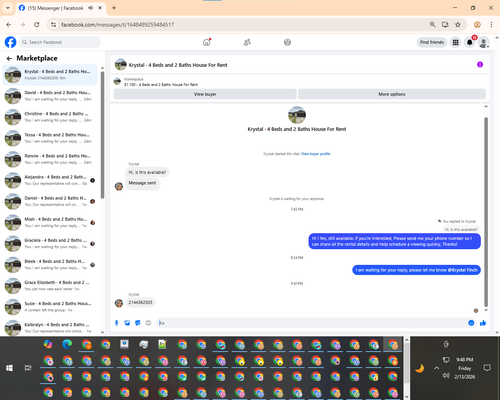This screenshot has width=500, height=400.
Task: Open the View buyer profile link
Action: [x=316, y=154]
